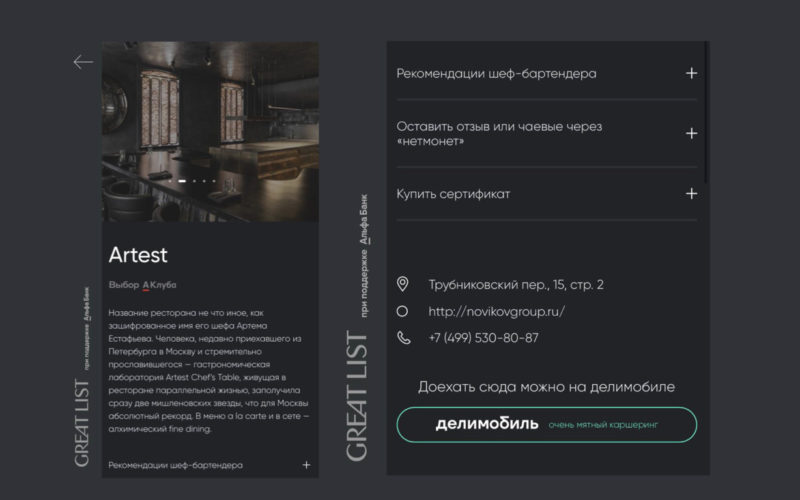The height and width of the screenshot is (500, 800).
Task: Click the active carousel dash indicator
Action: click(182, 181)
